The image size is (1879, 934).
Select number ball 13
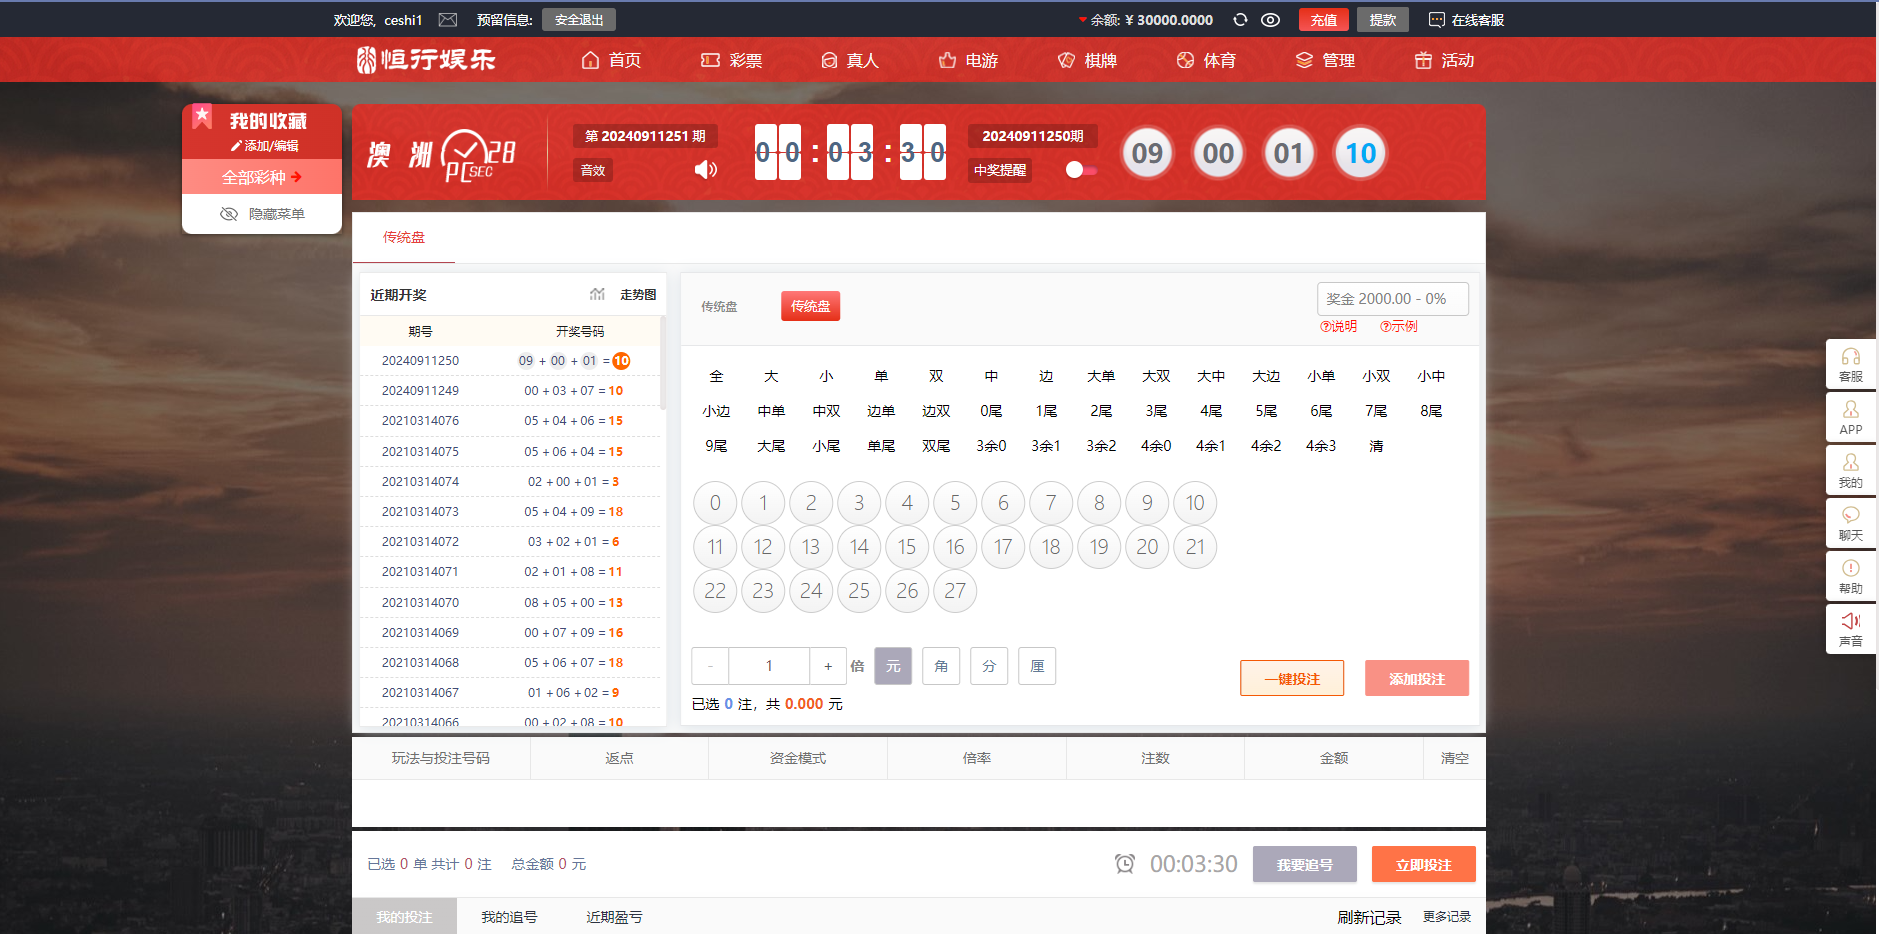(x=811, y=547)
